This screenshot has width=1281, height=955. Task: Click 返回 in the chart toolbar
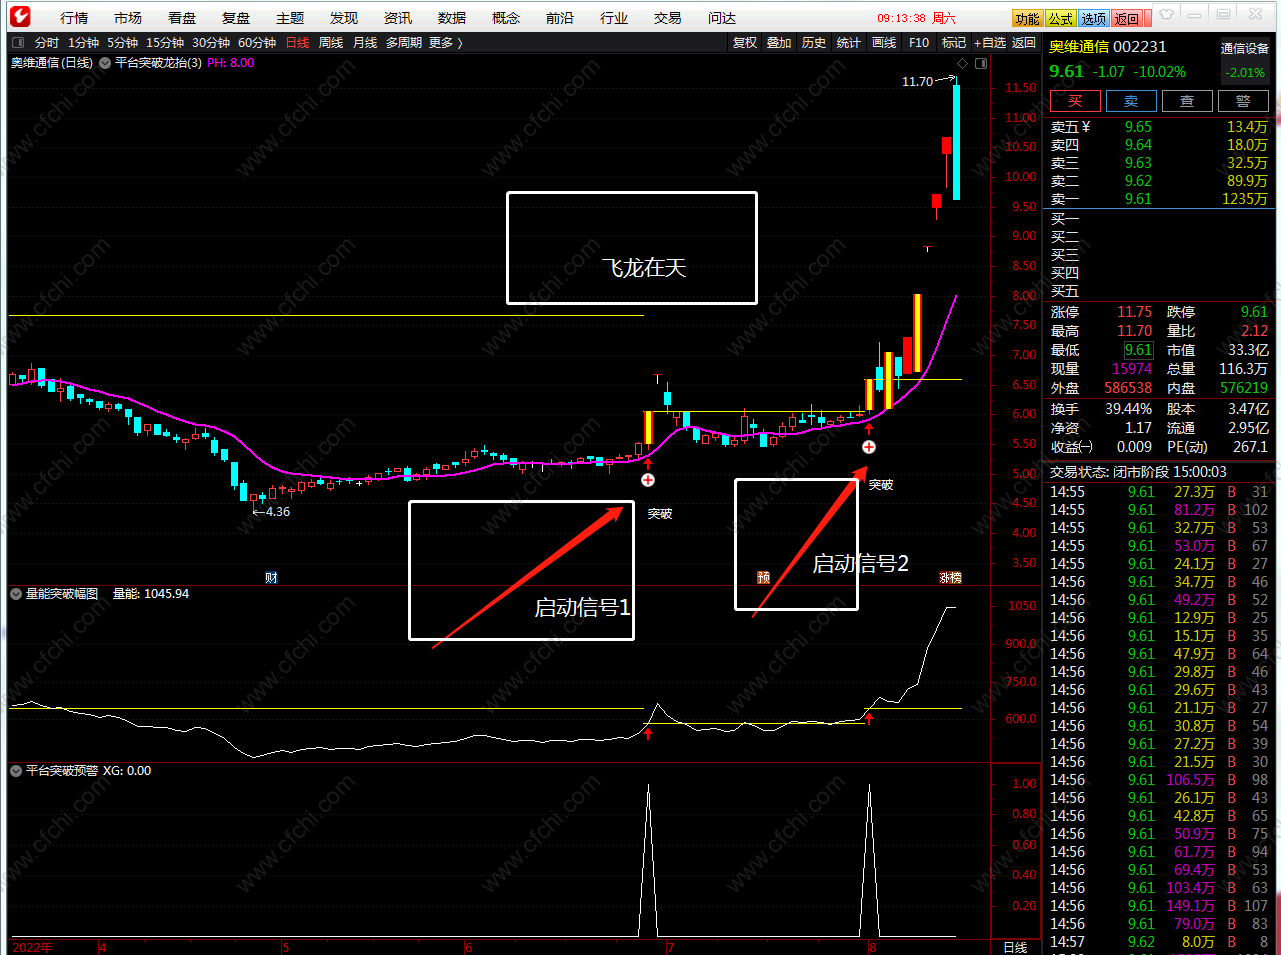pyautogui.click(x=1024, y=43)
